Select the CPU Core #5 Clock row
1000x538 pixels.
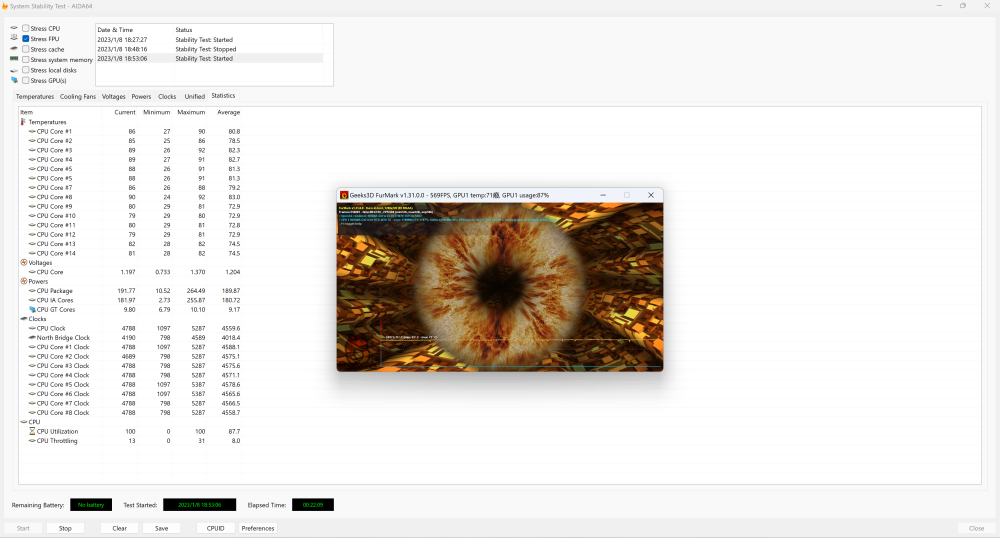click(x=130, y=384)
